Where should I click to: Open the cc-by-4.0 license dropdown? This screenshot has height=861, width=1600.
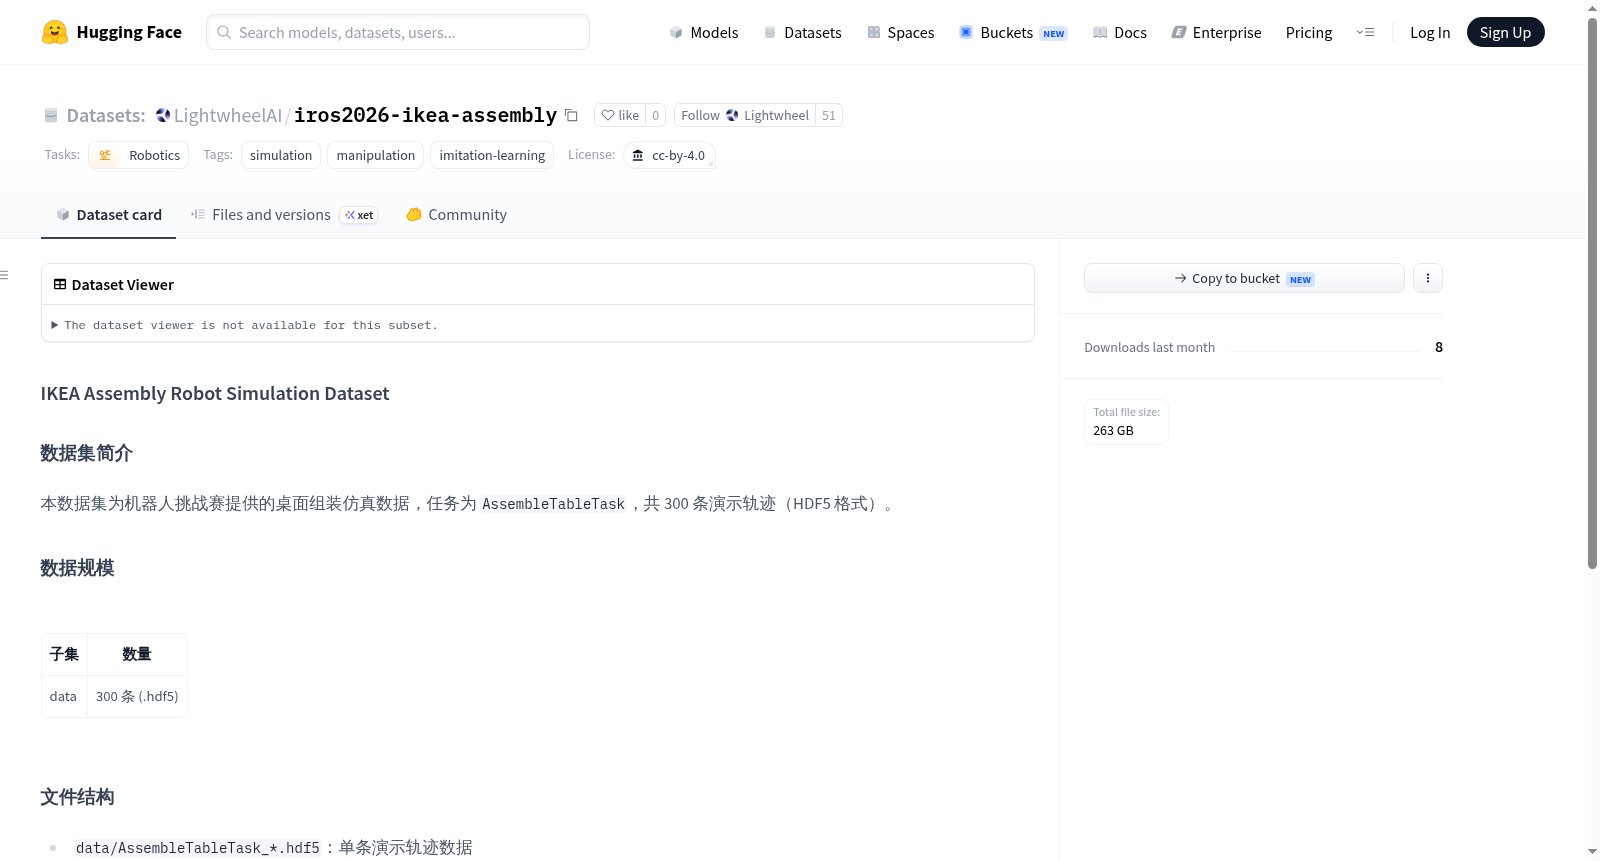pos(669,155)
